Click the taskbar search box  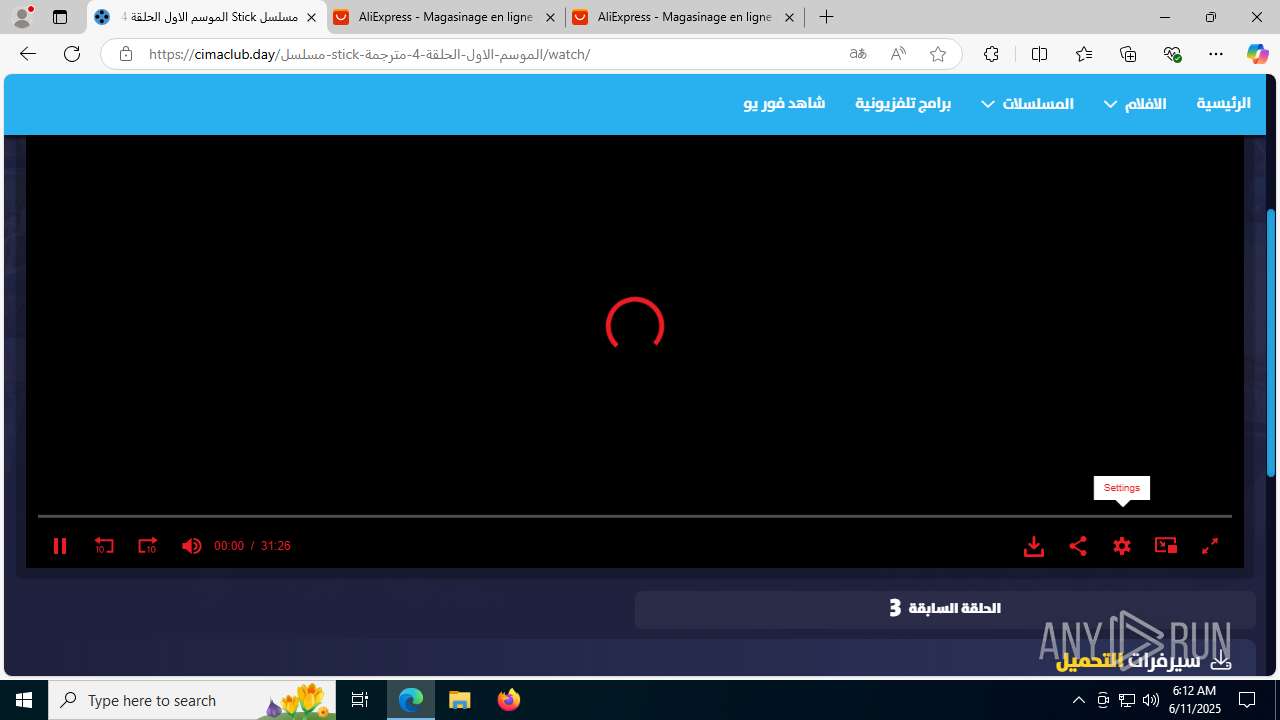[x=192, y=700]
